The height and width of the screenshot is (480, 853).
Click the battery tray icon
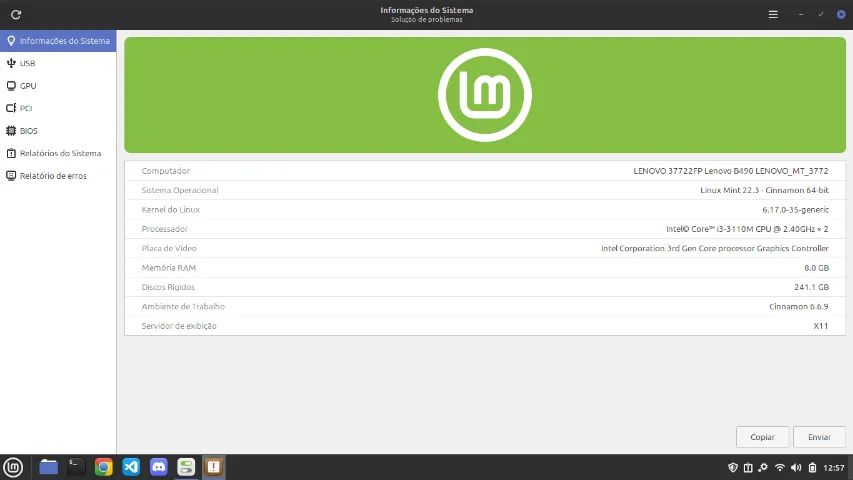(x=812, y=467)
